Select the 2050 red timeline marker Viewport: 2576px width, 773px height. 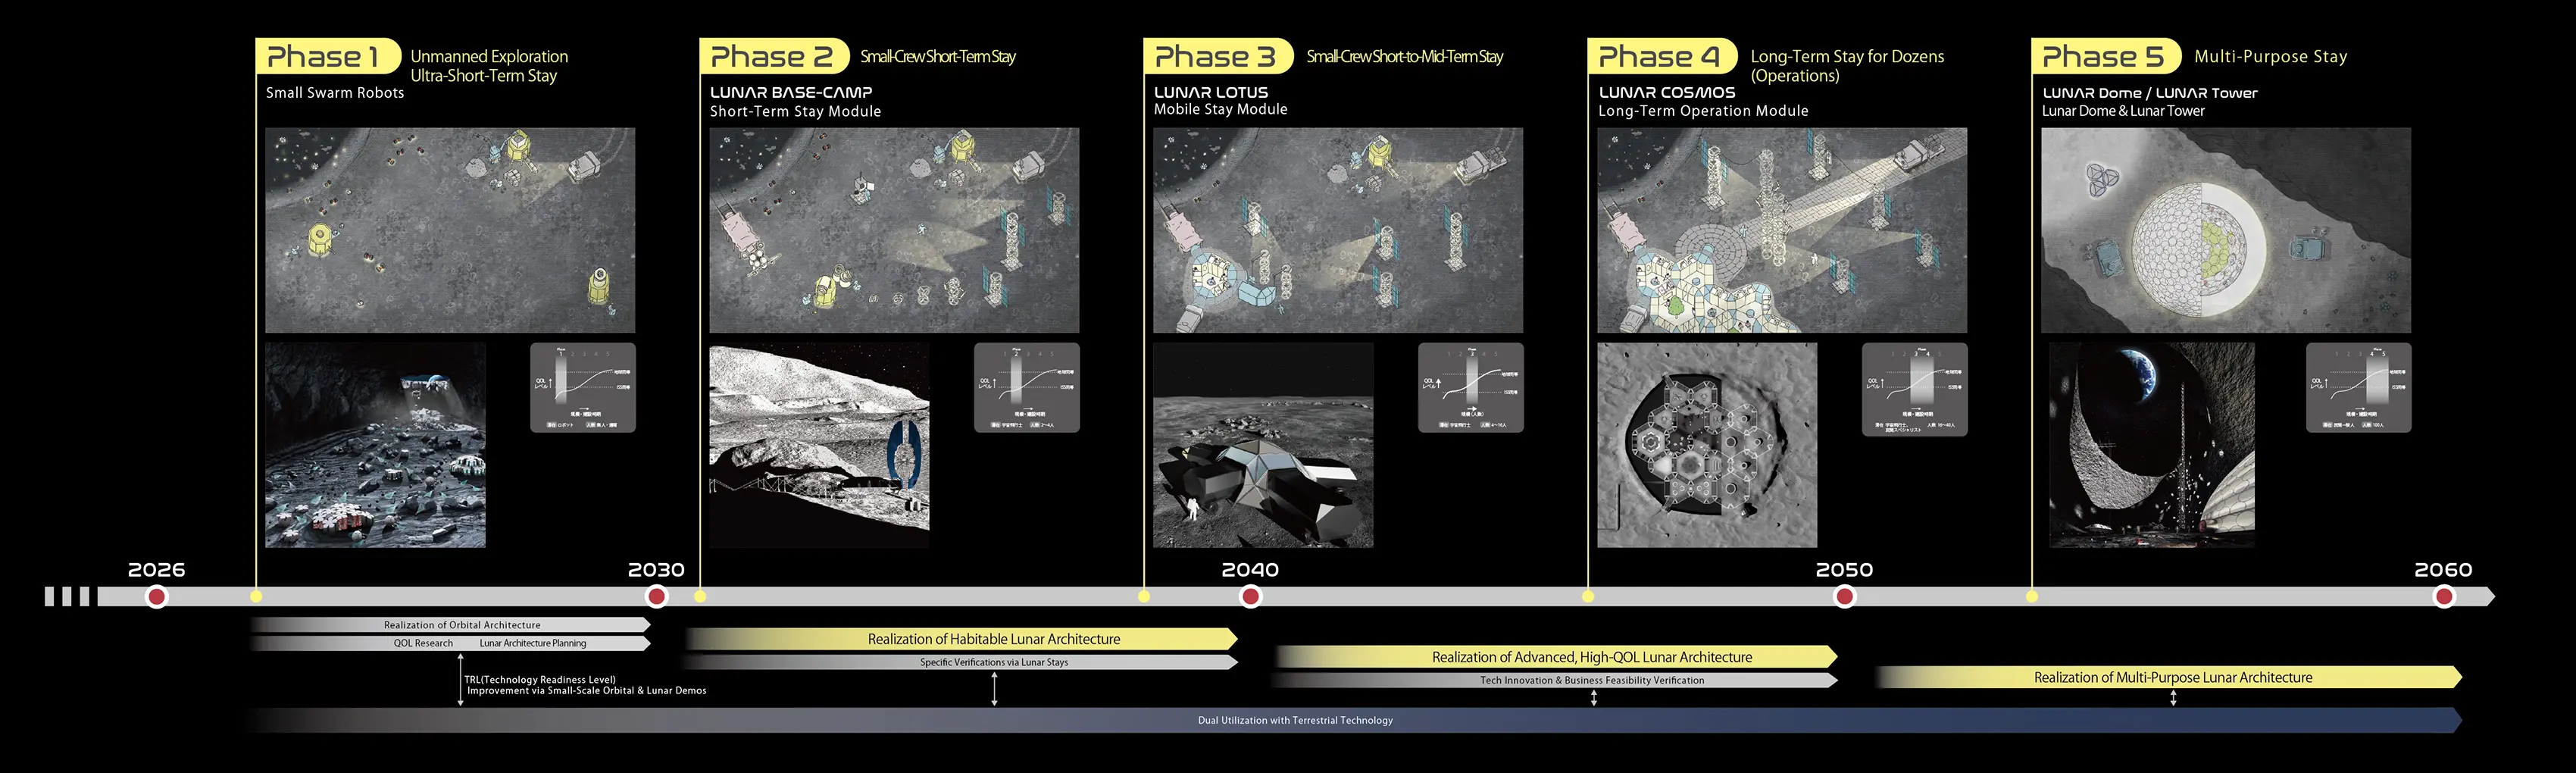(x=1845, y=597)
